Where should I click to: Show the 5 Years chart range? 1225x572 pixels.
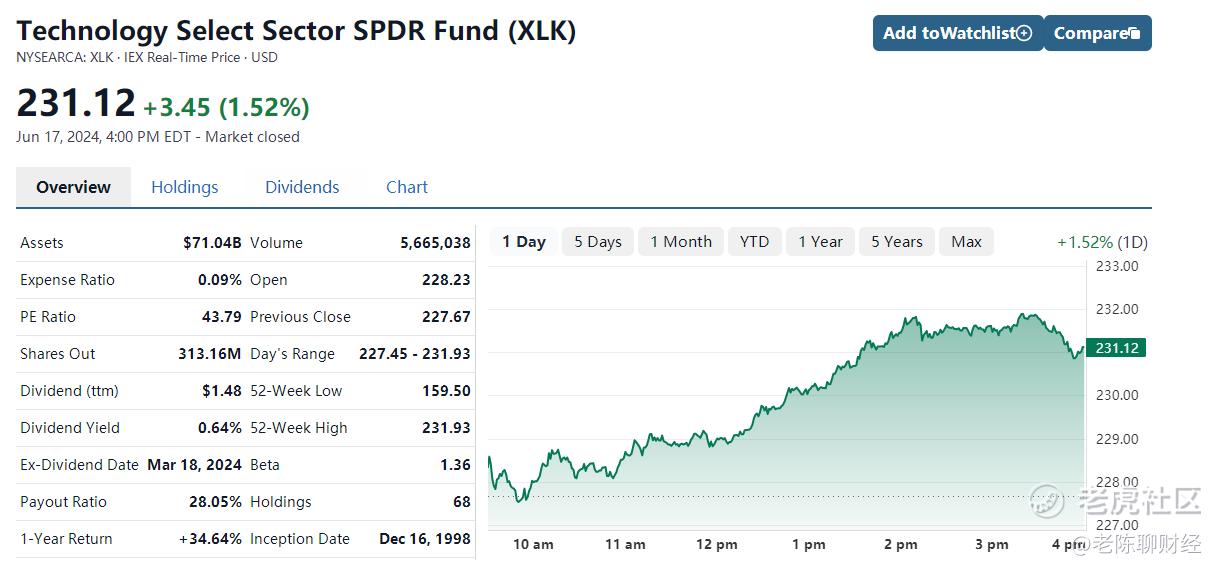pyautogui.click(x=897, y=241)
